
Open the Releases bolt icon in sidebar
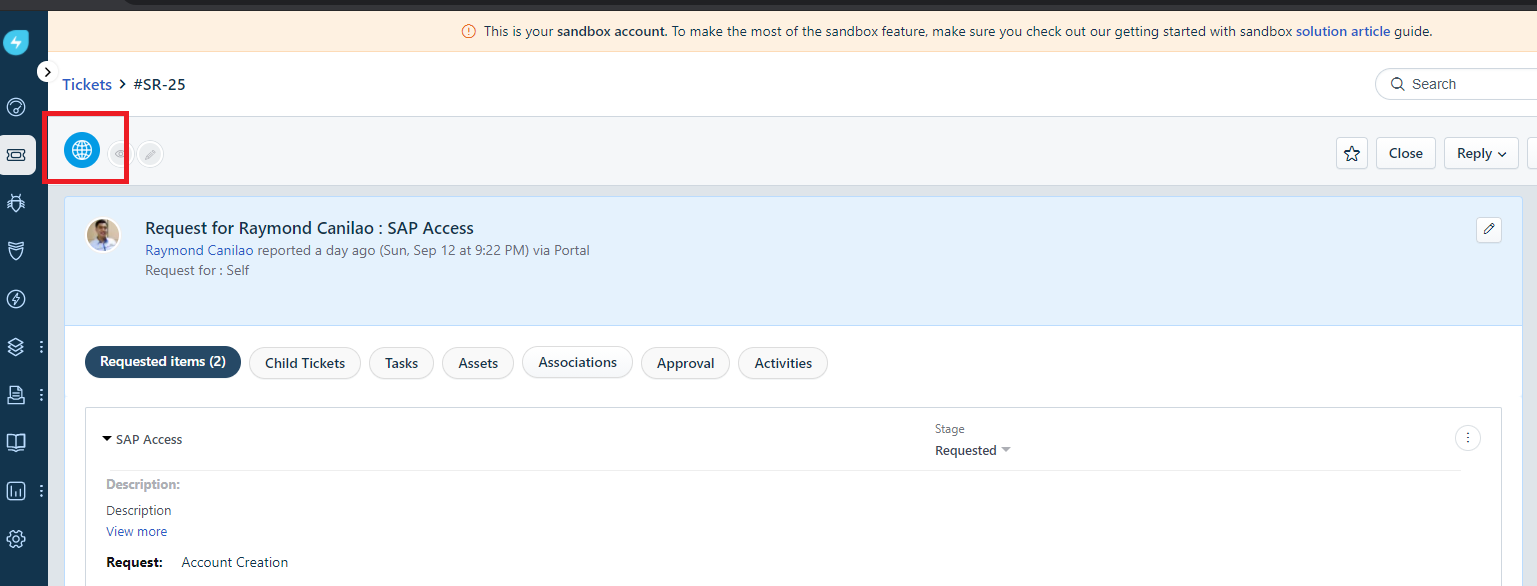tap(16, 299)
